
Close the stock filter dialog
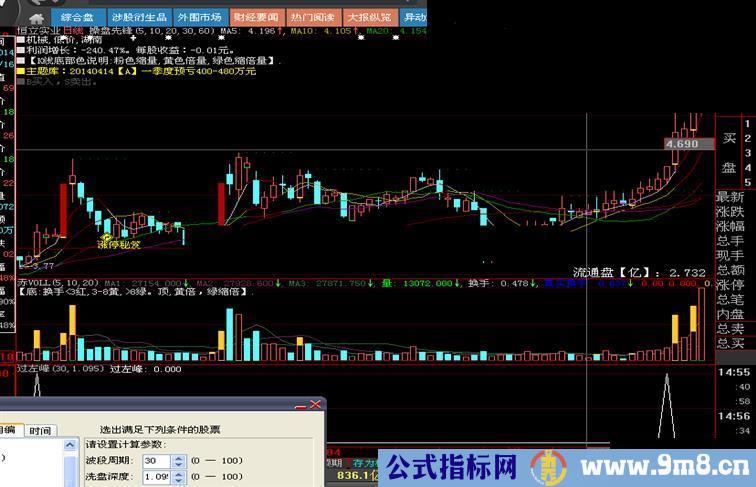tap(316, 406)
